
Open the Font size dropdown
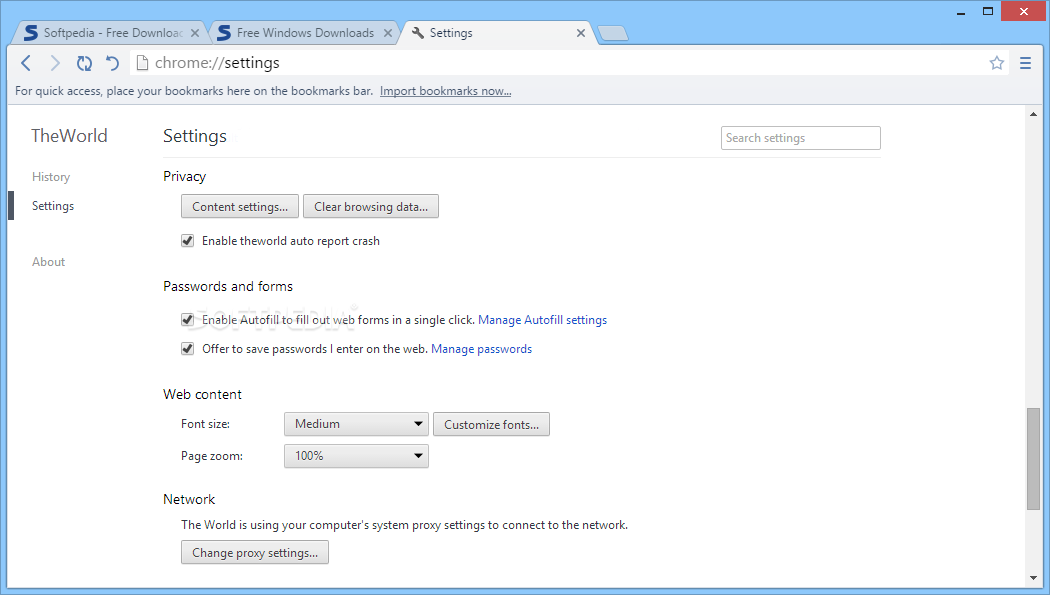pos(356,424)
